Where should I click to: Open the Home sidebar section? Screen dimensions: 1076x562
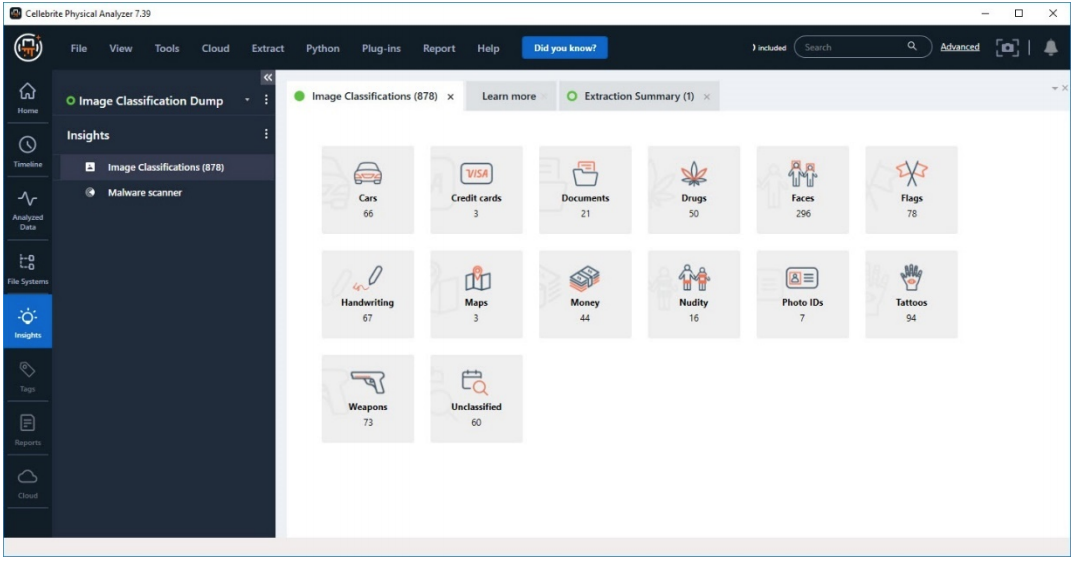point(27,98)
